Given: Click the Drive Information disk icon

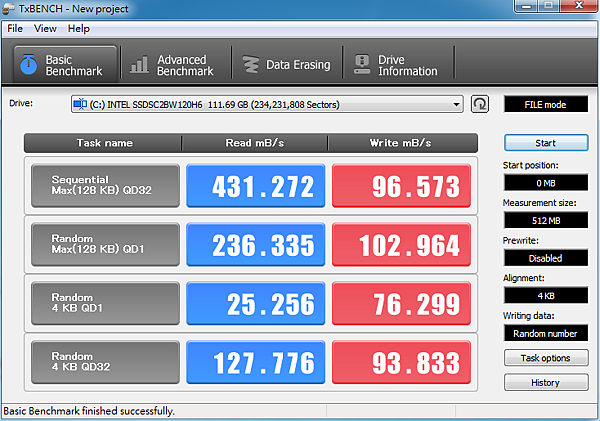Looking at the screenshot, I should (x=362, y=64).
